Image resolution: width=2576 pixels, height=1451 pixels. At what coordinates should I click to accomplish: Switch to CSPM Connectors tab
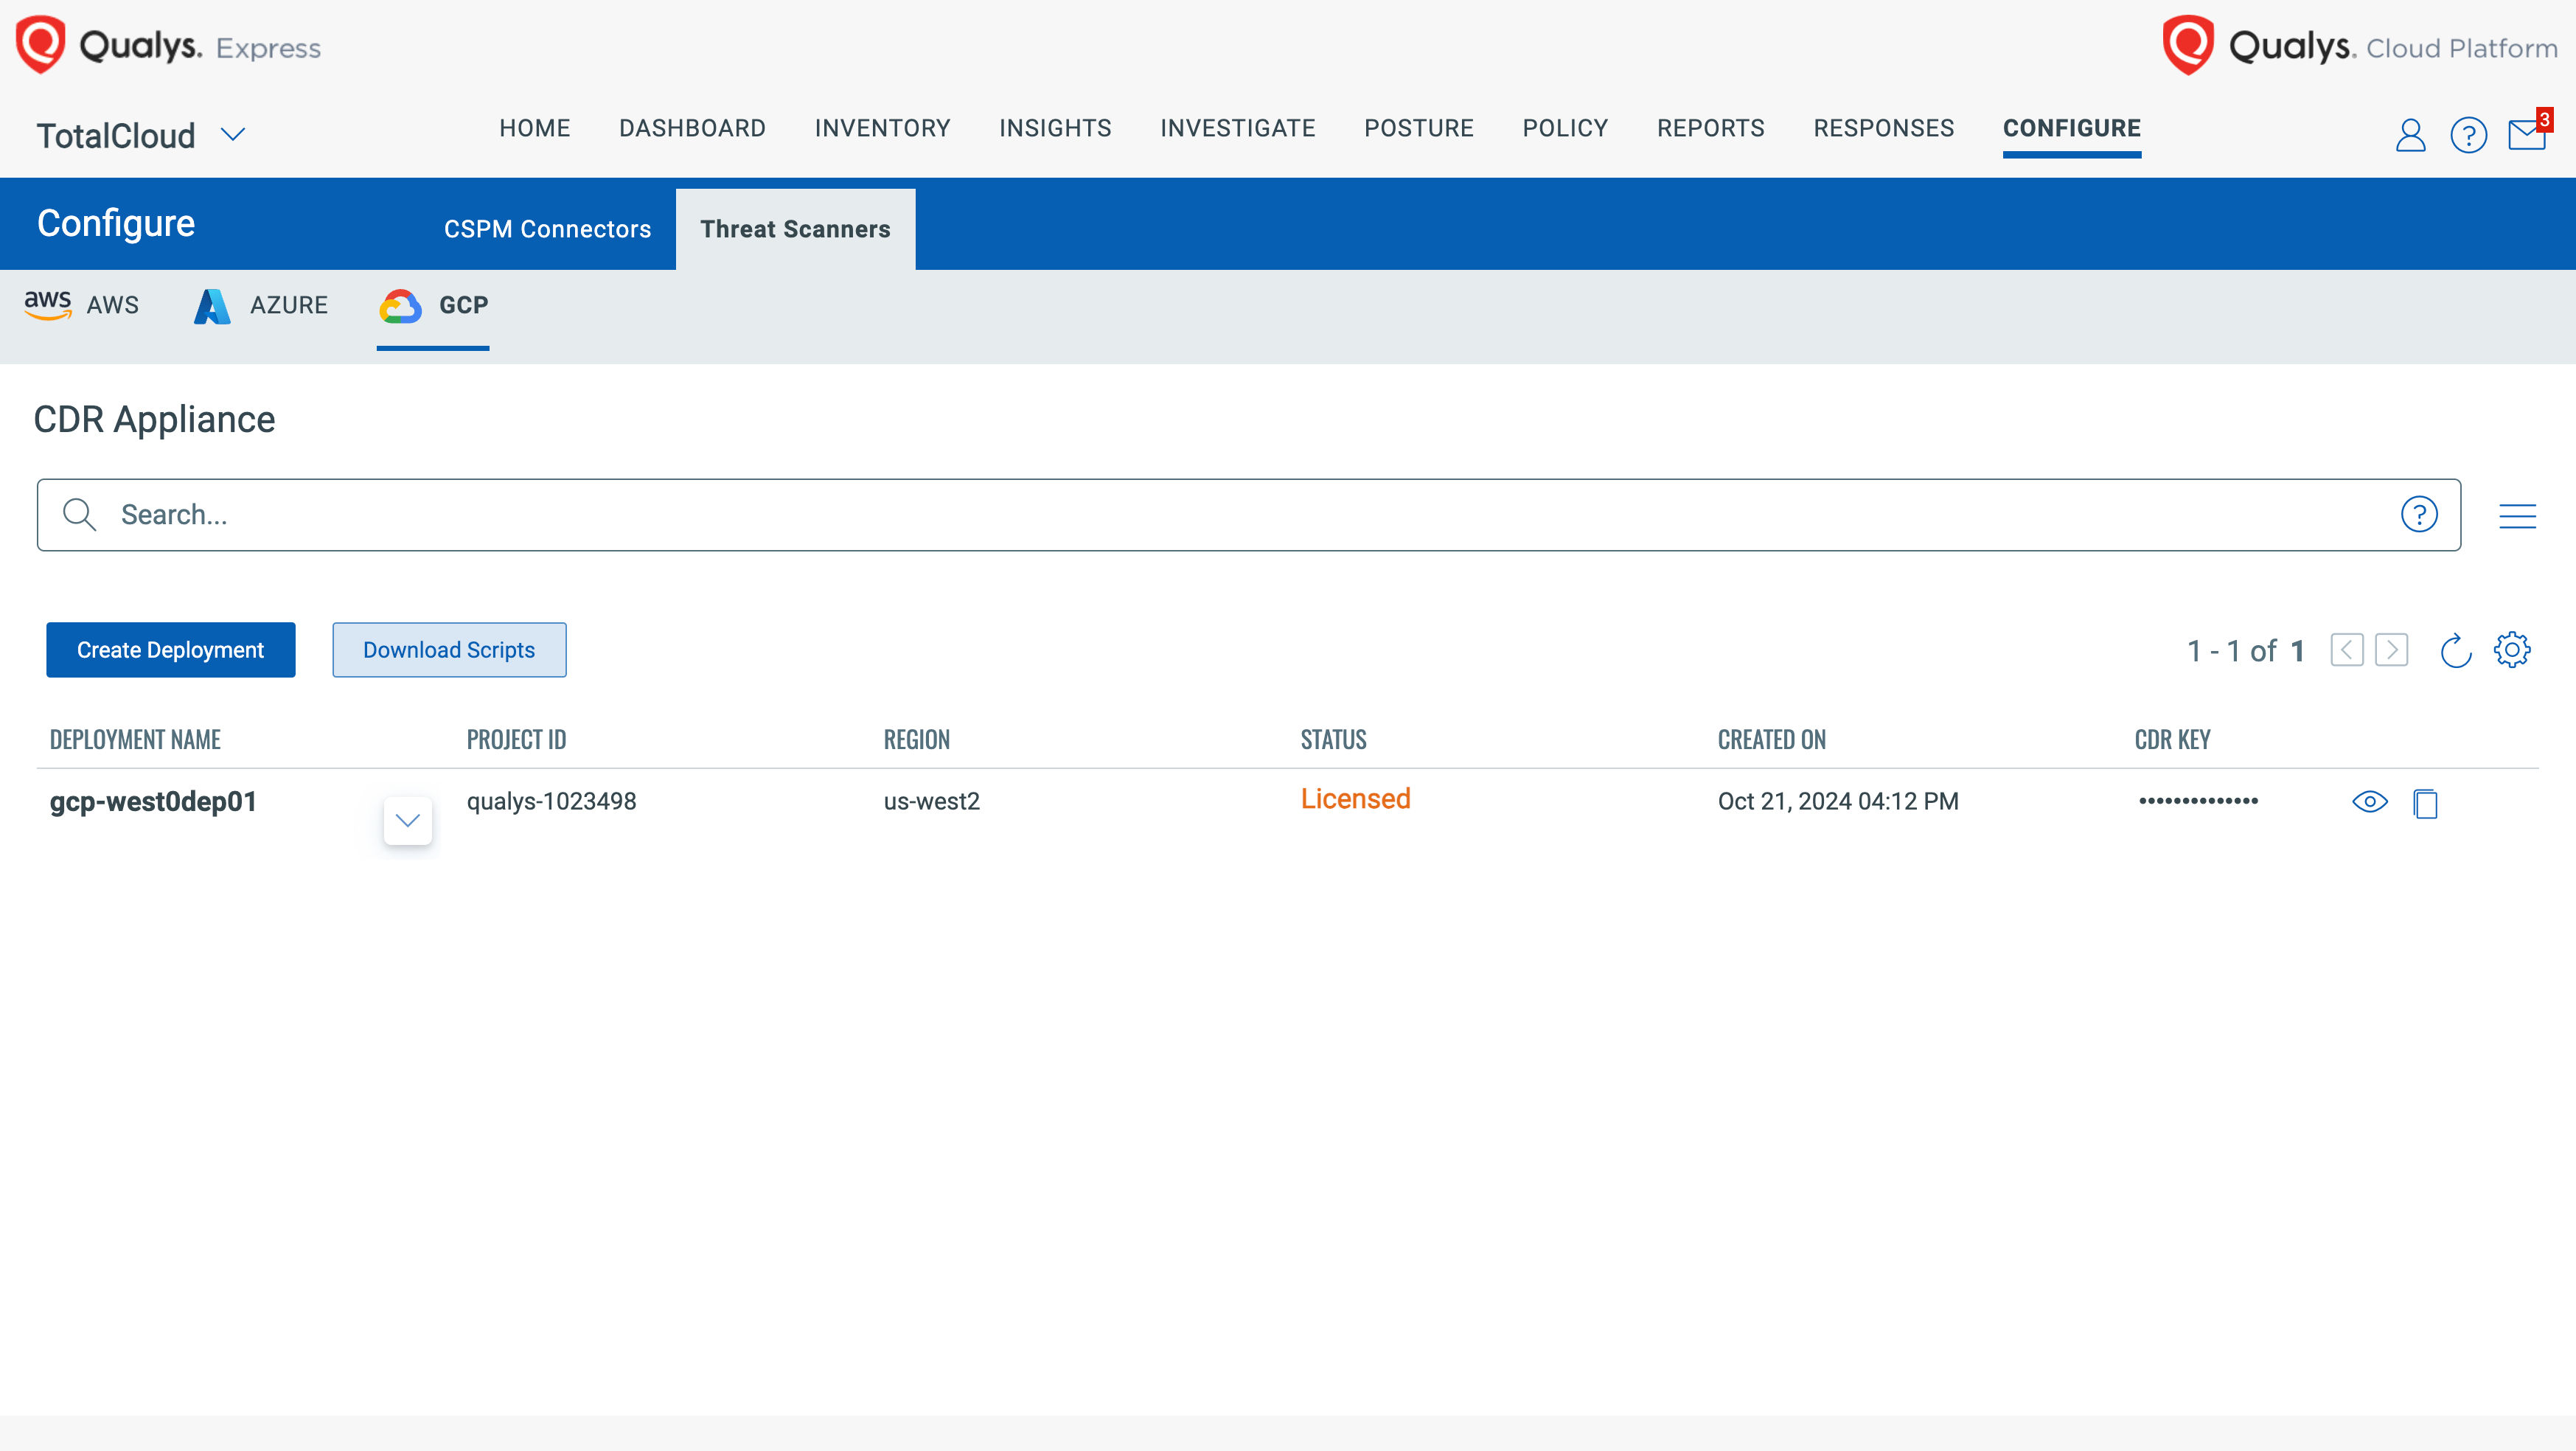click(x=547, y=229)
